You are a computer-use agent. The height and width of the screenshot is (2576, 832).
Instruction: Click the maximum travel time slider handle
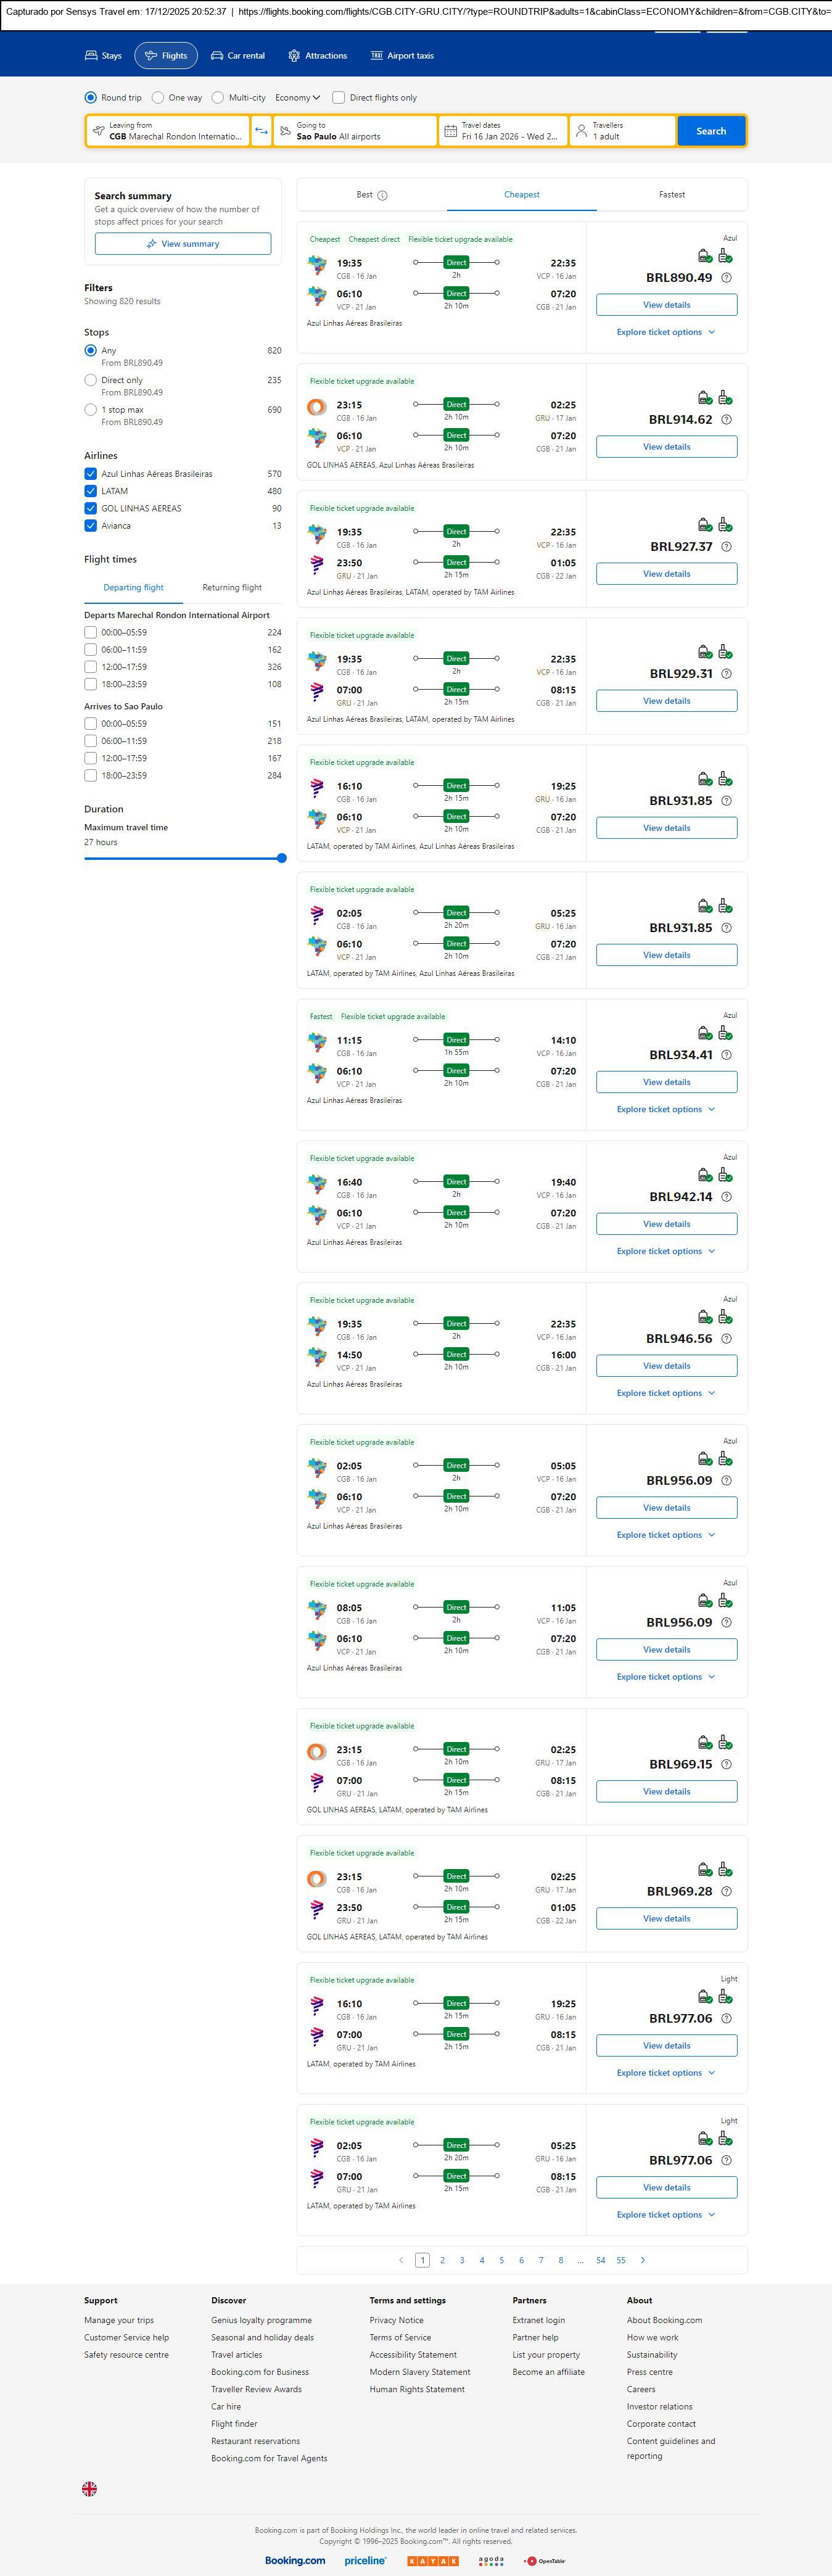(282, 858)
